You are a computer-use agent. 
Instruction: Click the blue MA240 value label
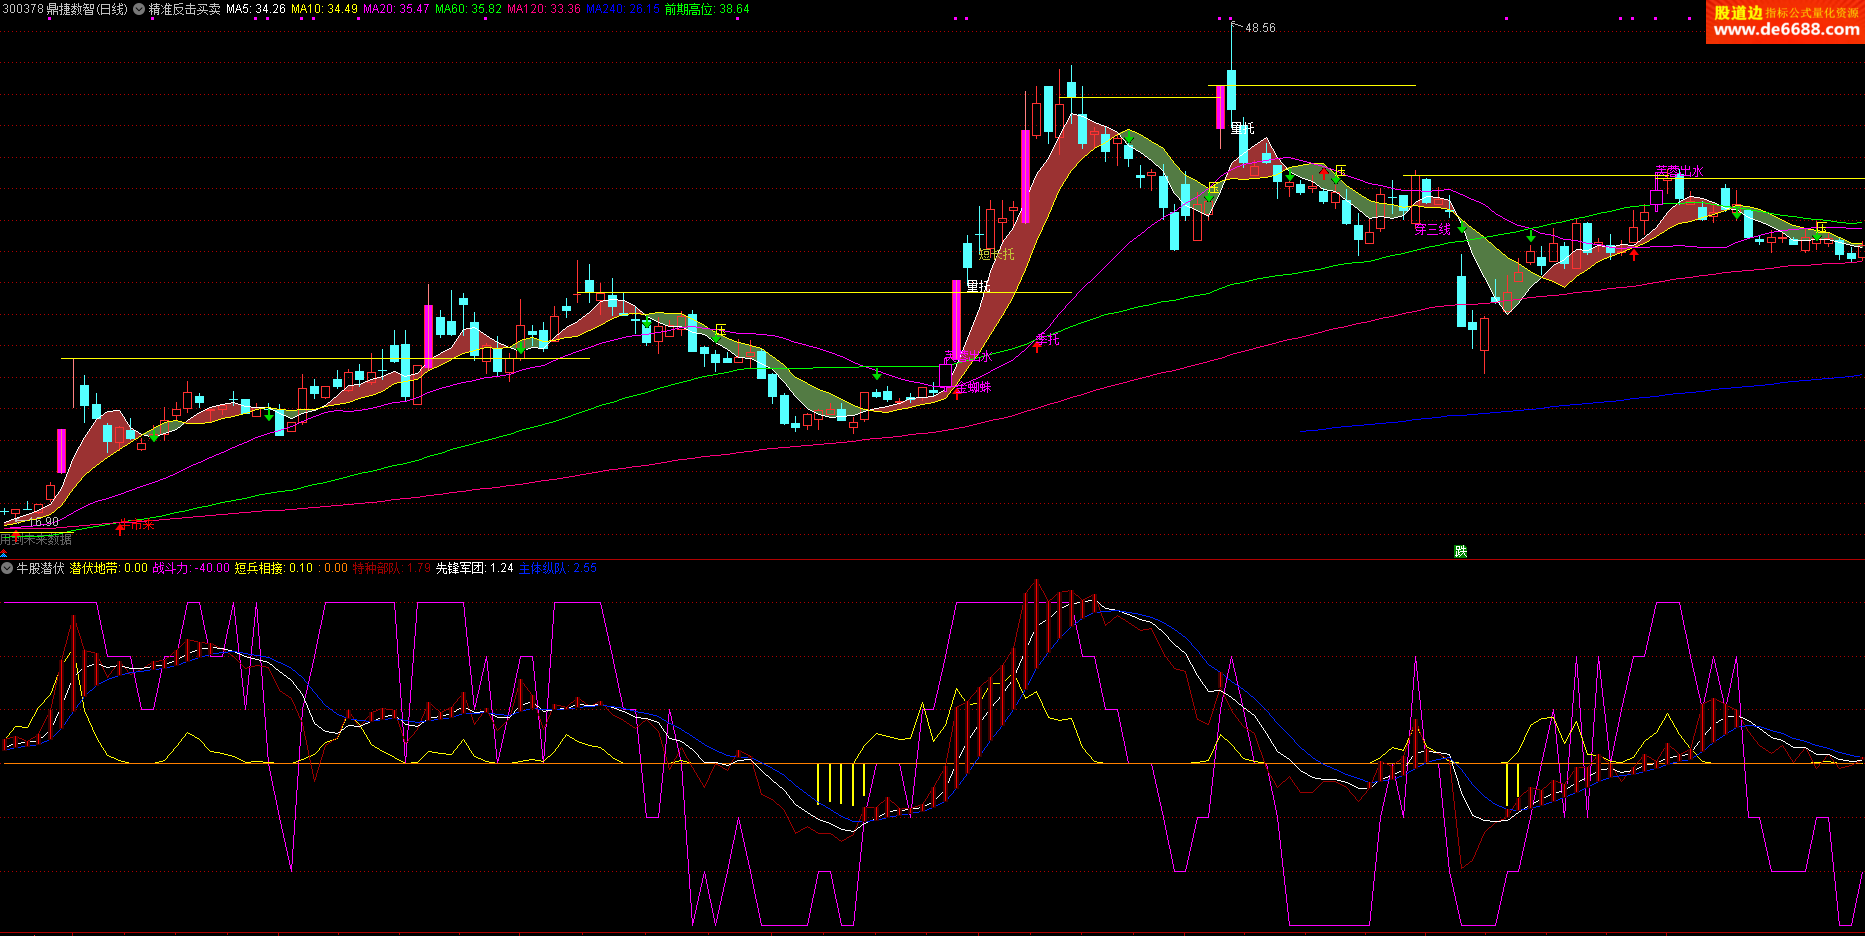point(622,9)
